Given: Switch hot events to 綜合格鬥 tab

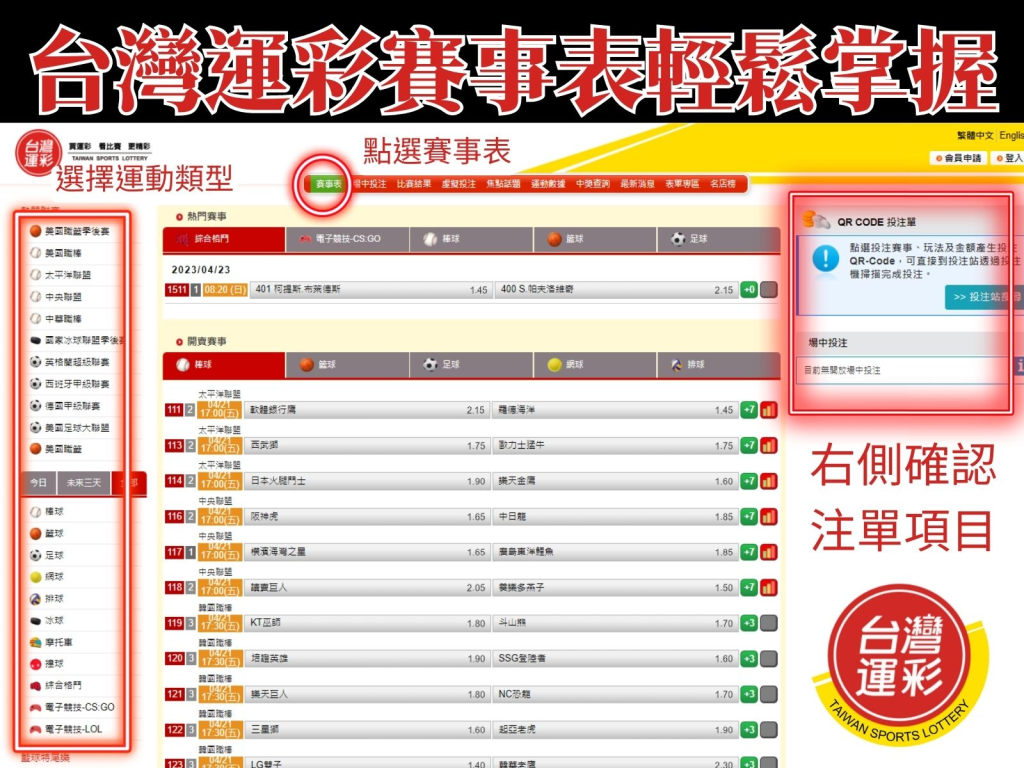Looking at the screenshot, I should click(x=224, y=239).
